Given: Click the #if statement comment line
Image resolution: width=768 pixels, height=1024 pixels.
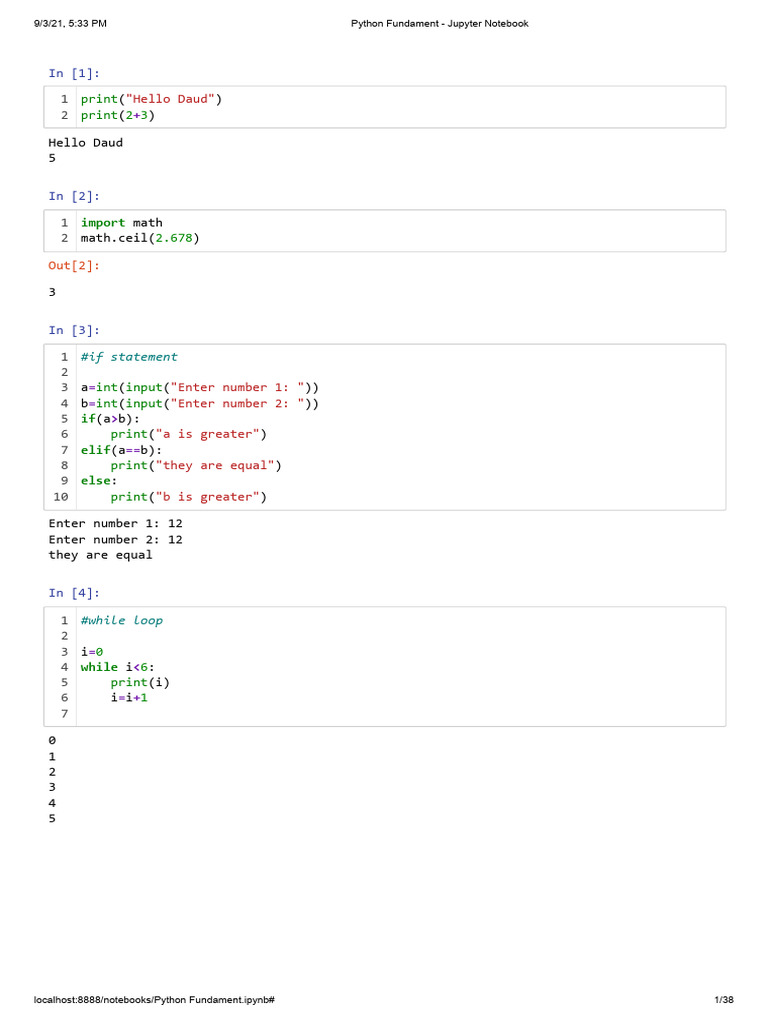Looking at the screenshot, I should click(x=129, y=357).
